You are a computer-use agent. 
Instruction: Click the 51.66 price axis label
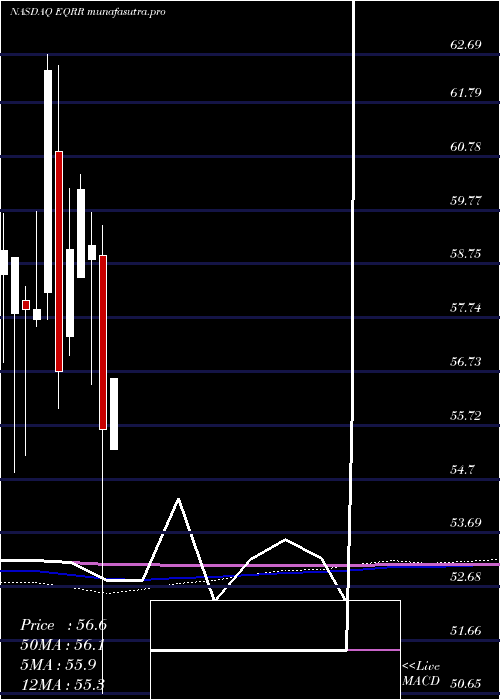click(466, 630)
